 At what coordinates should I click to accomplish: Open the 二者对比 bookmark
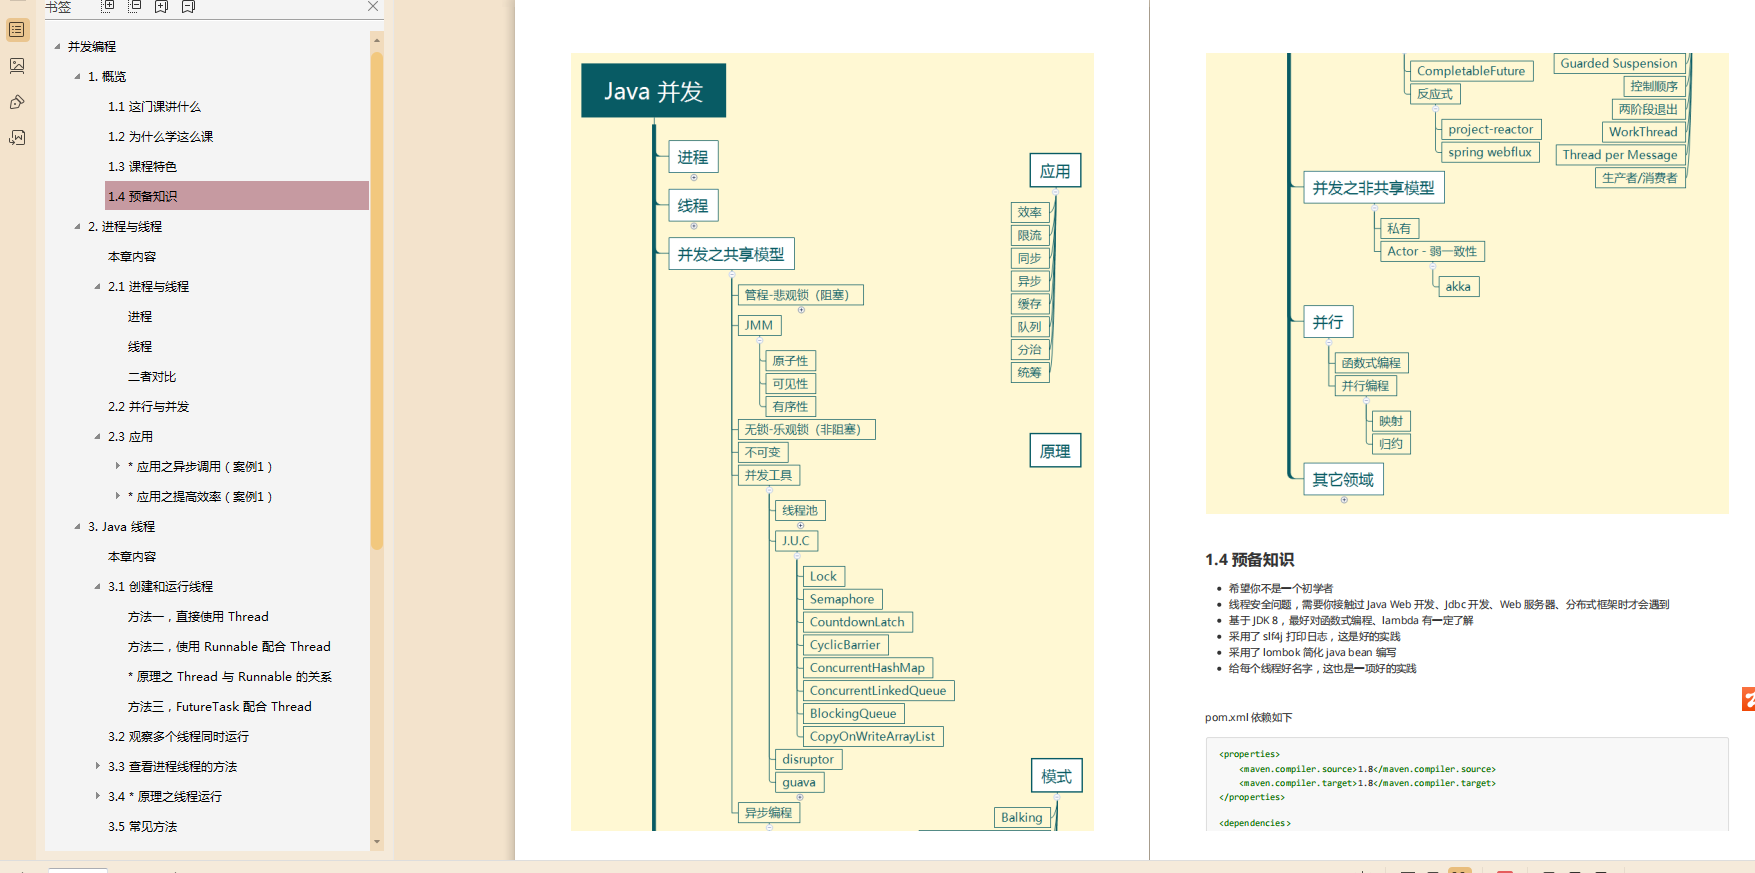[x=152, y=376]
